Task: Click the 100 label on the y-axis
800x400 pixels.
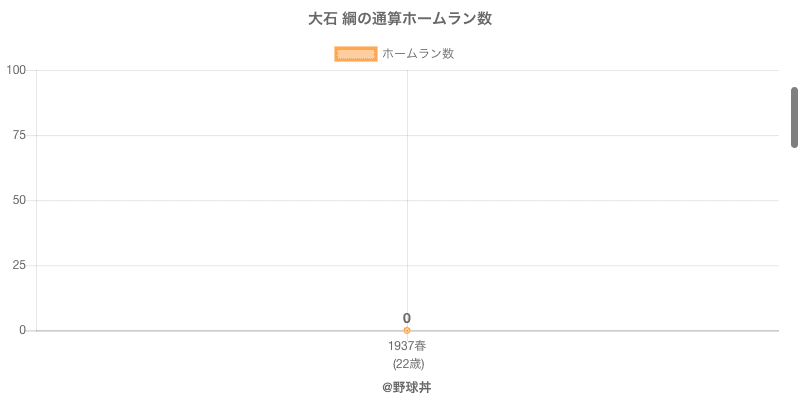Action: pyautogui.click(x=16, y=70)
